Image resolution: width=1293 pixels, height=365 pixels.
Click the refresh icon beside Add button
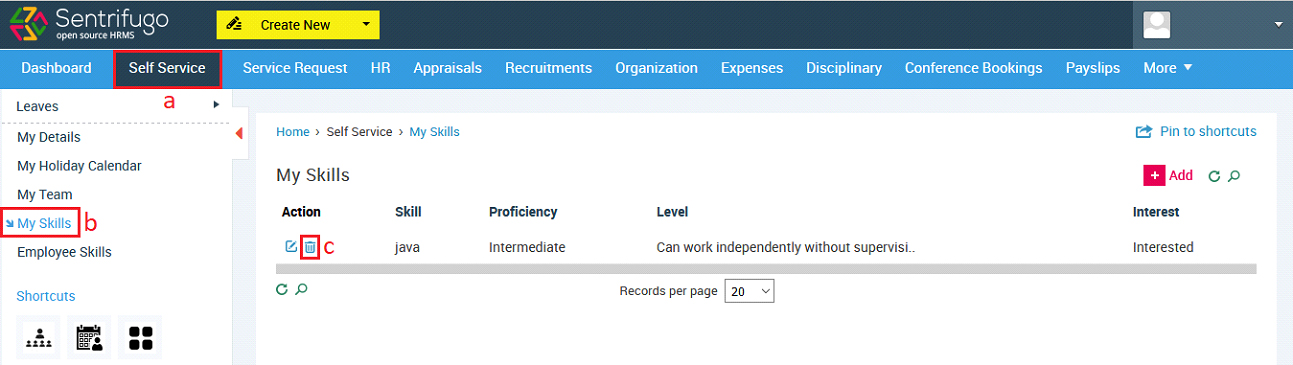[1215, 176]
